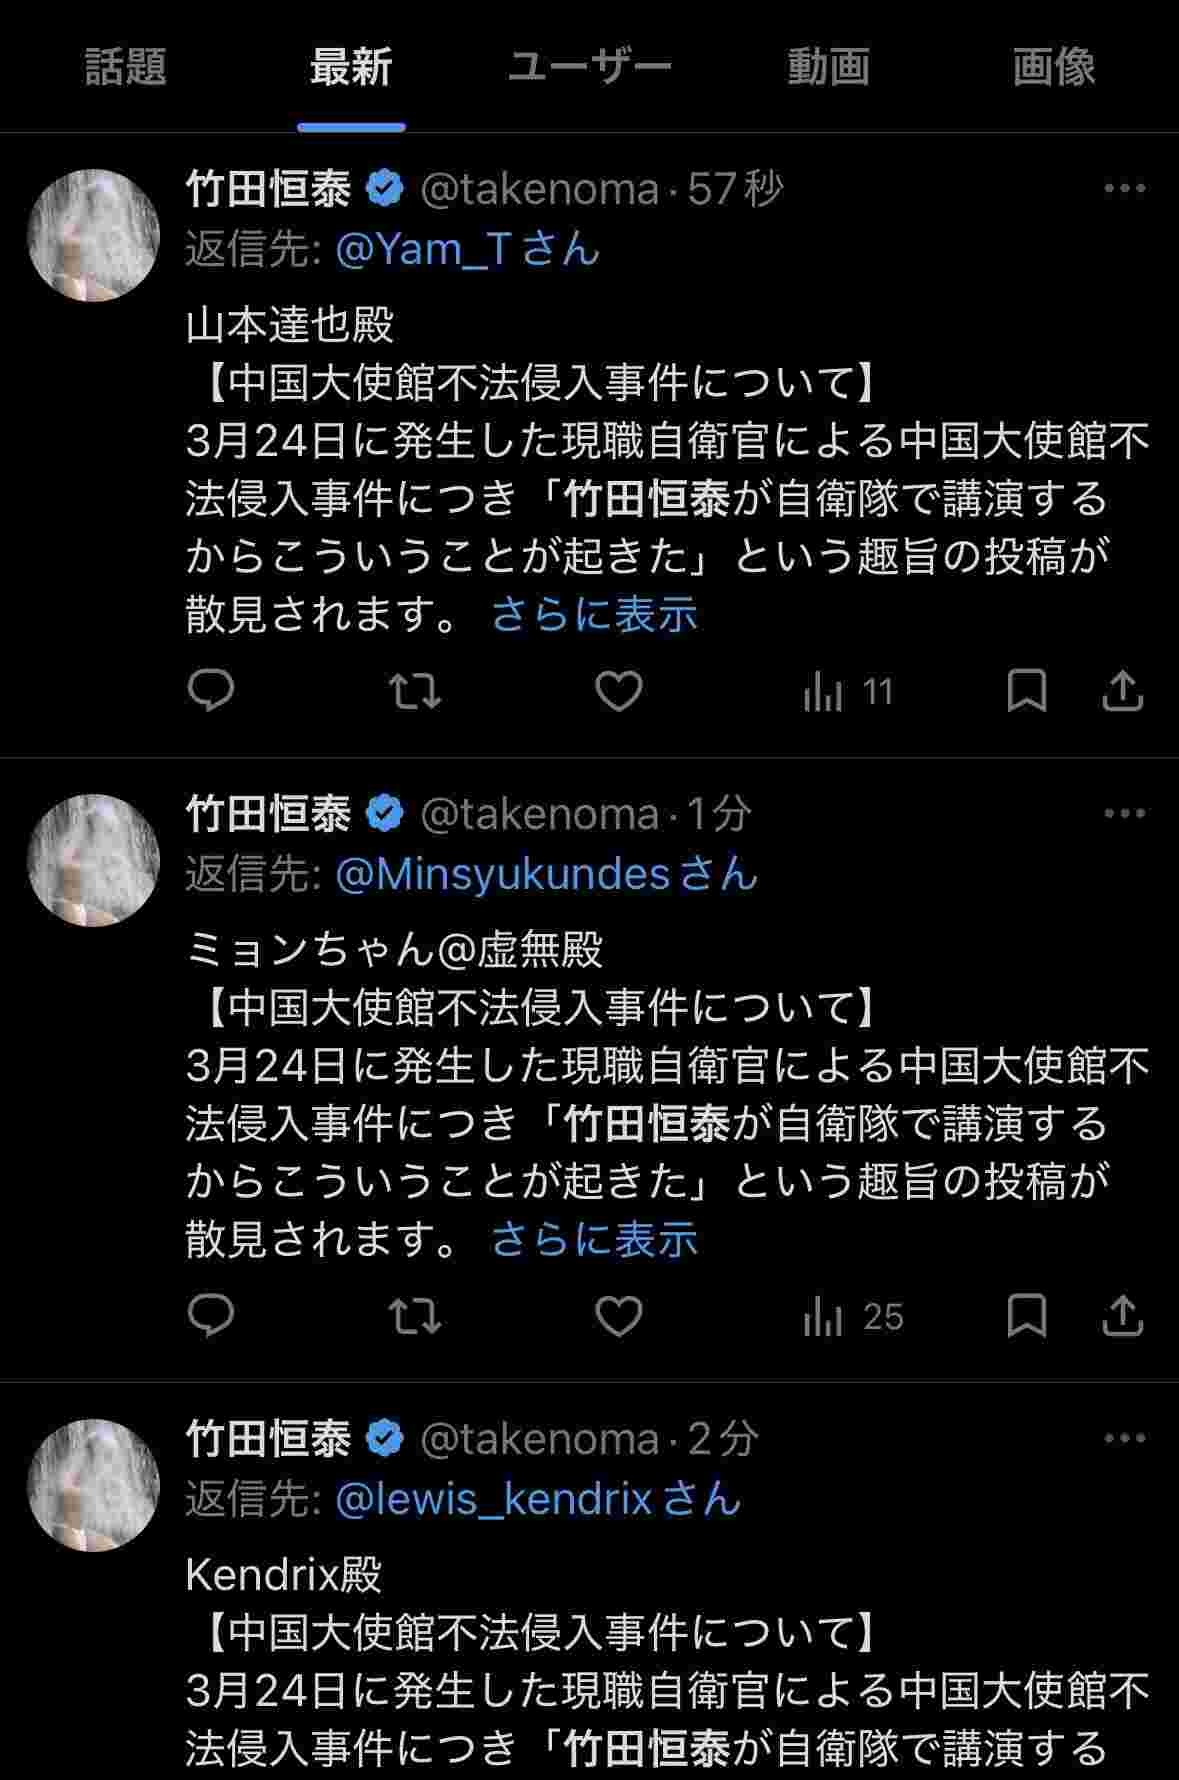View analytics showing 11 views
Viewport: 1179px width, 1780px height.
point(848,692)
